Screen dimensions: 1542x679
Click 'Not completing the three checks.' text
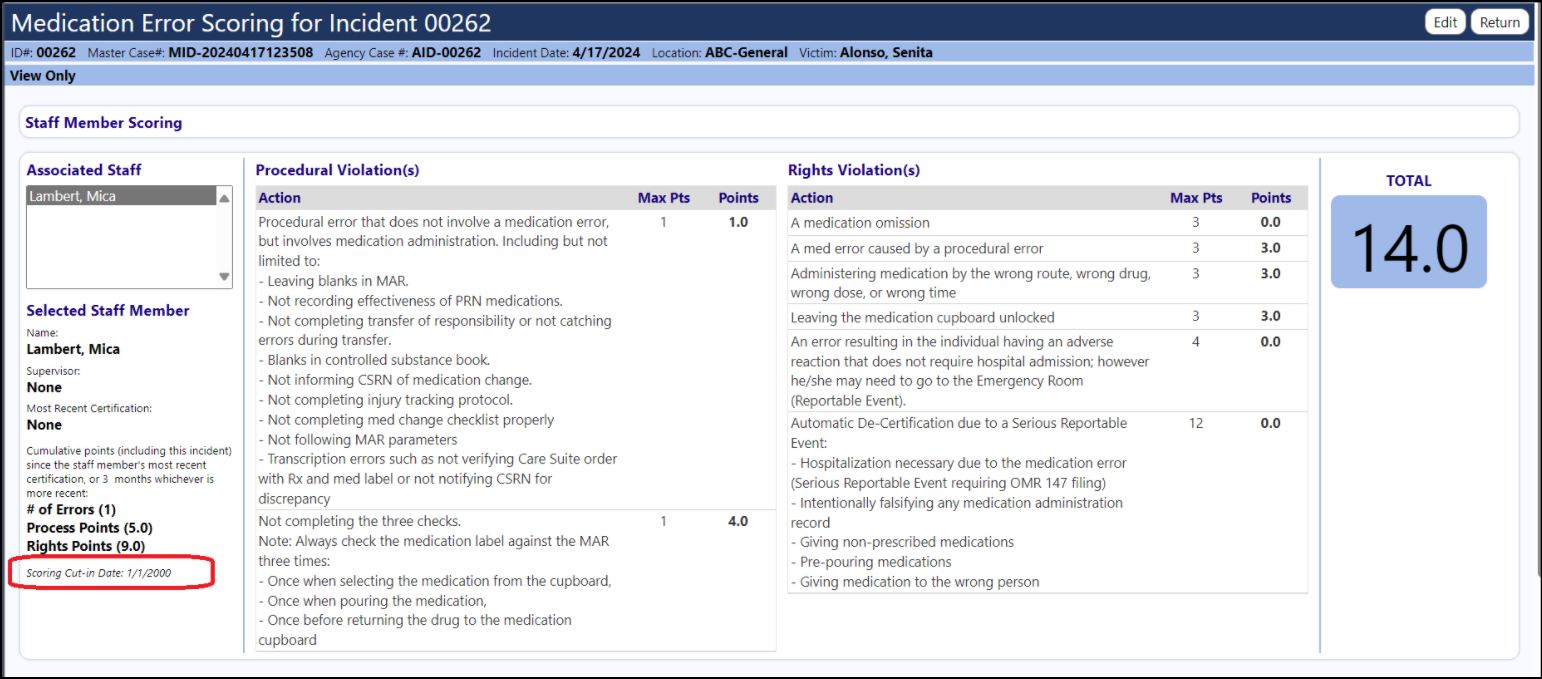360,521
